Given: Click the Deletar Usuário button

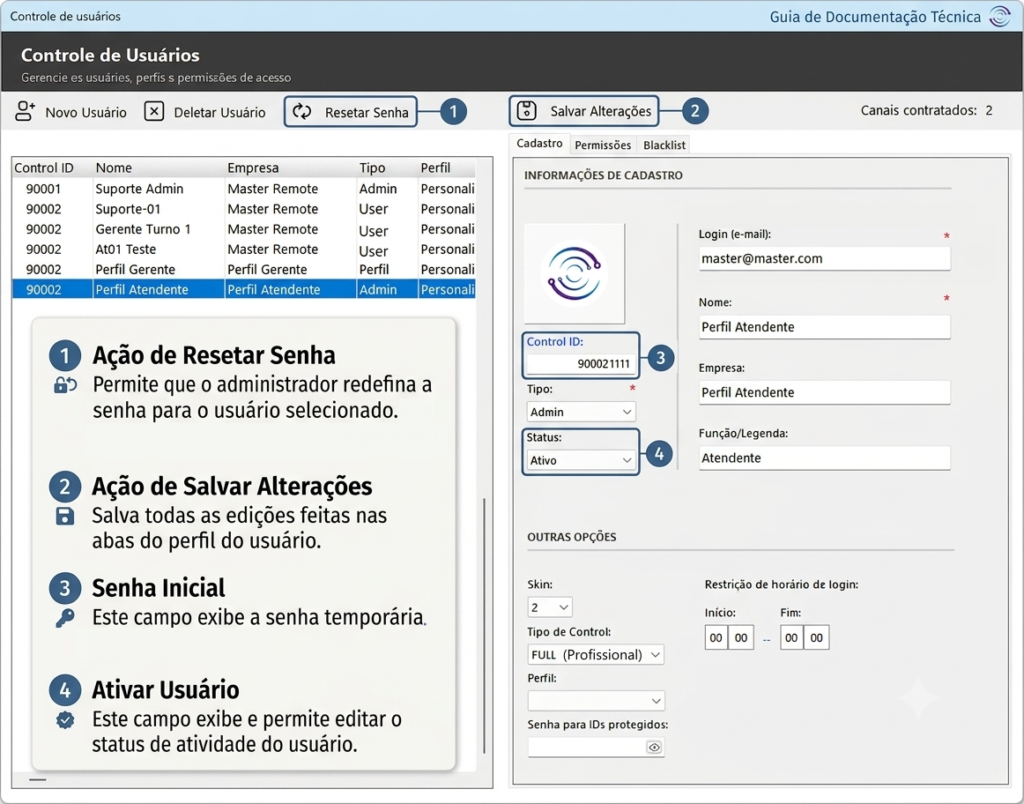Looking at the screenshot, I should click(x=205, y=112).
